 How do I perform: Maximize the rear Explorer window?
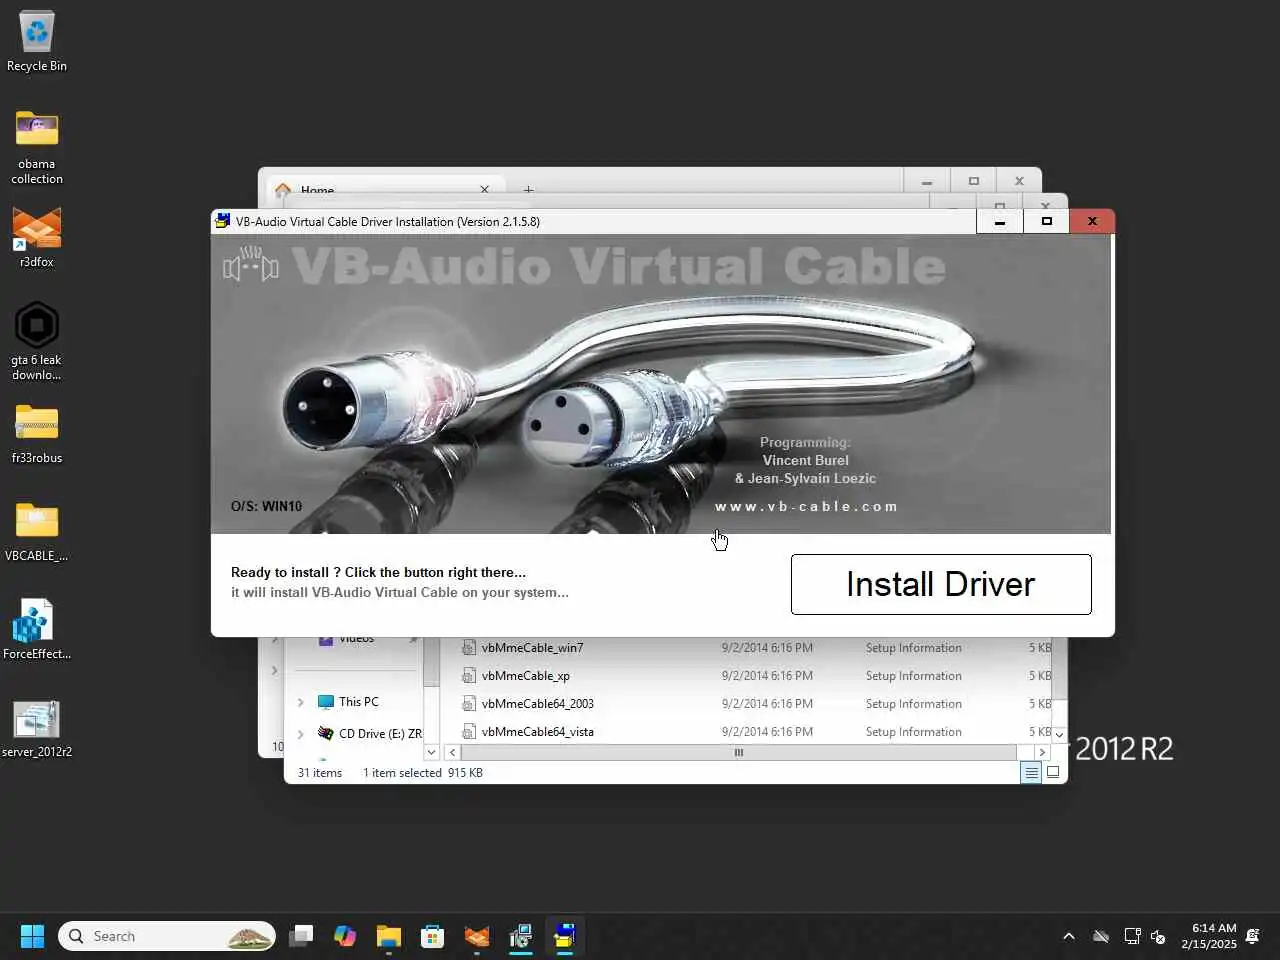[x=973, y=181]
